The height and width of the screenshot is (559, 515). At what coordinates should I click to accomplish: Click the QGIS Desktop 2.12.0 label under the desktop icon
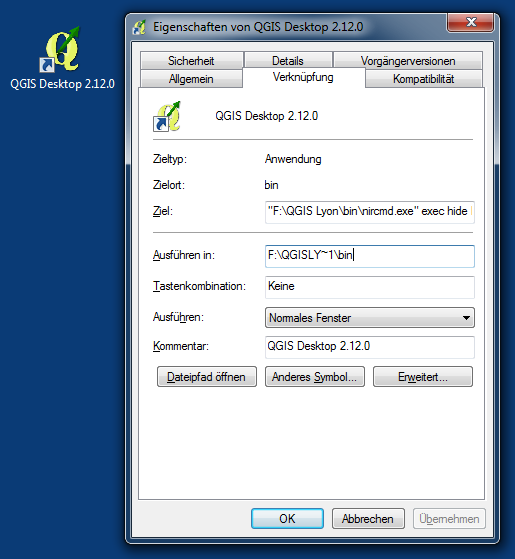pos(62,84)
